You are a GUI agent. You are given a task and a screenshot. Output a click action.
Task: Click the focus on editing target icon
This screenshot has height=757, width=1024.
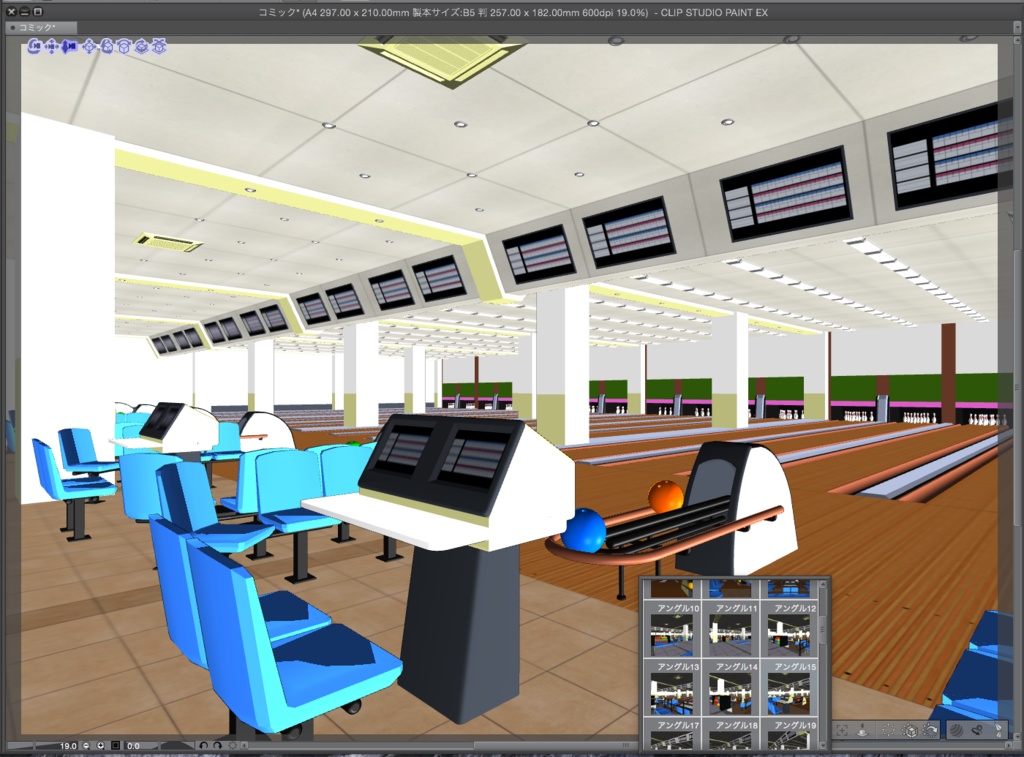tap(842, 730)
